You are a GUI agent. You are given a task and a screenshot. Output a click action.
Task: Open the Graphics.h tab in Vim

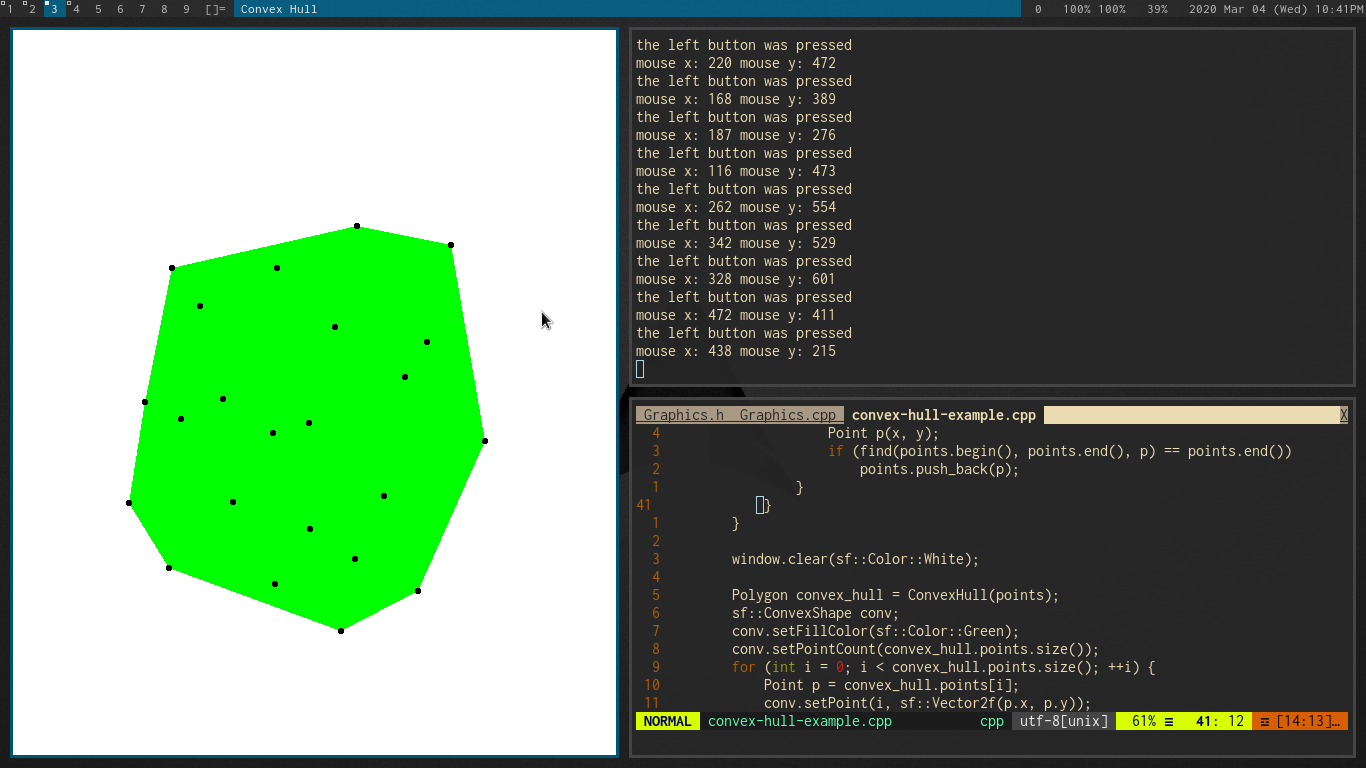683,415
